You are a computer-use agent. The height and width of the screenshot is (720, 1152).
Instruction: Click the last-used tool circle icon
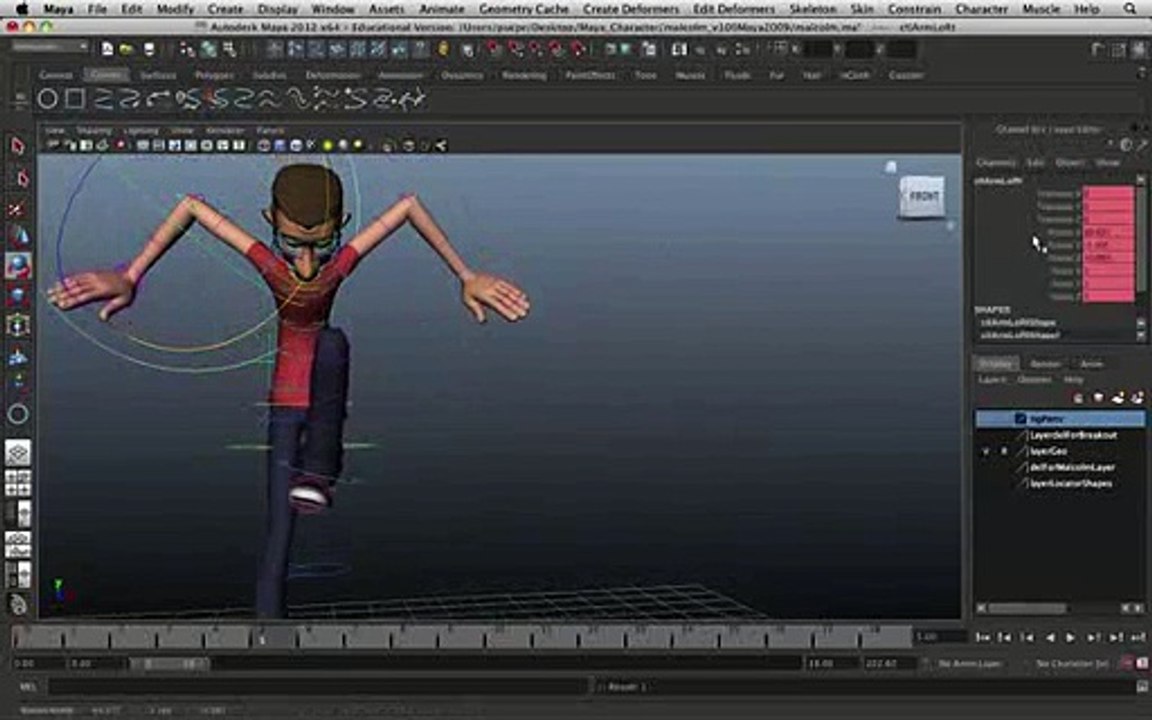point(18,414)
